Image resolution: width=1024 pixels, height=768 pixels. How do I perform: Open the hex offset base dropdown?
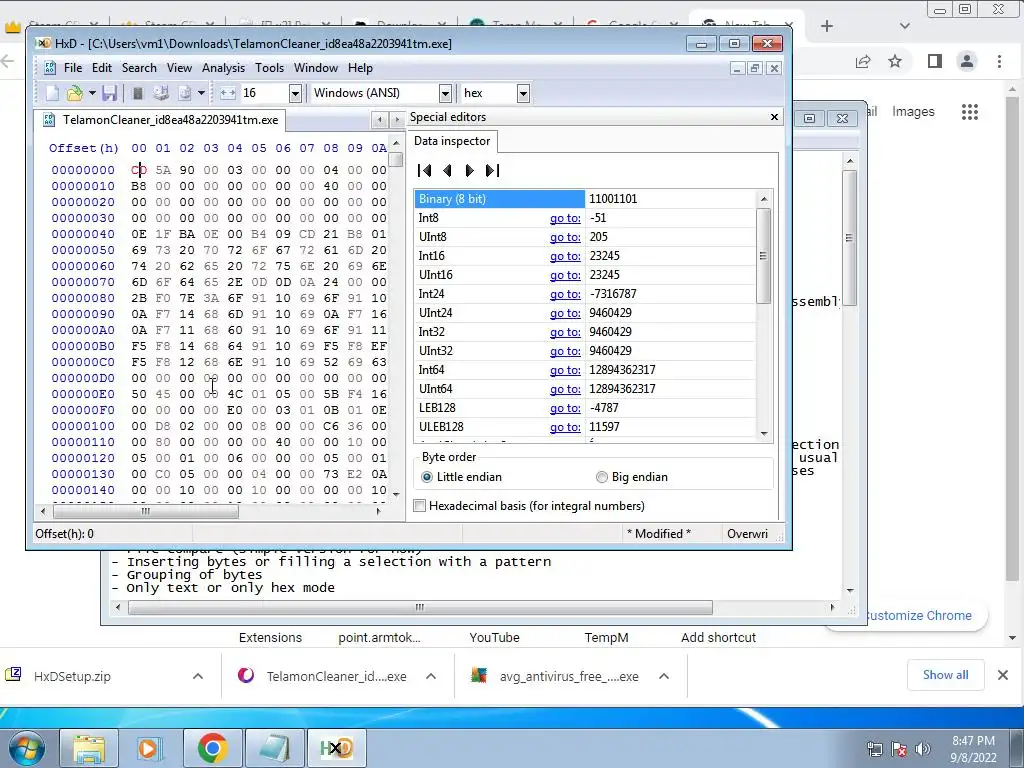523,93
